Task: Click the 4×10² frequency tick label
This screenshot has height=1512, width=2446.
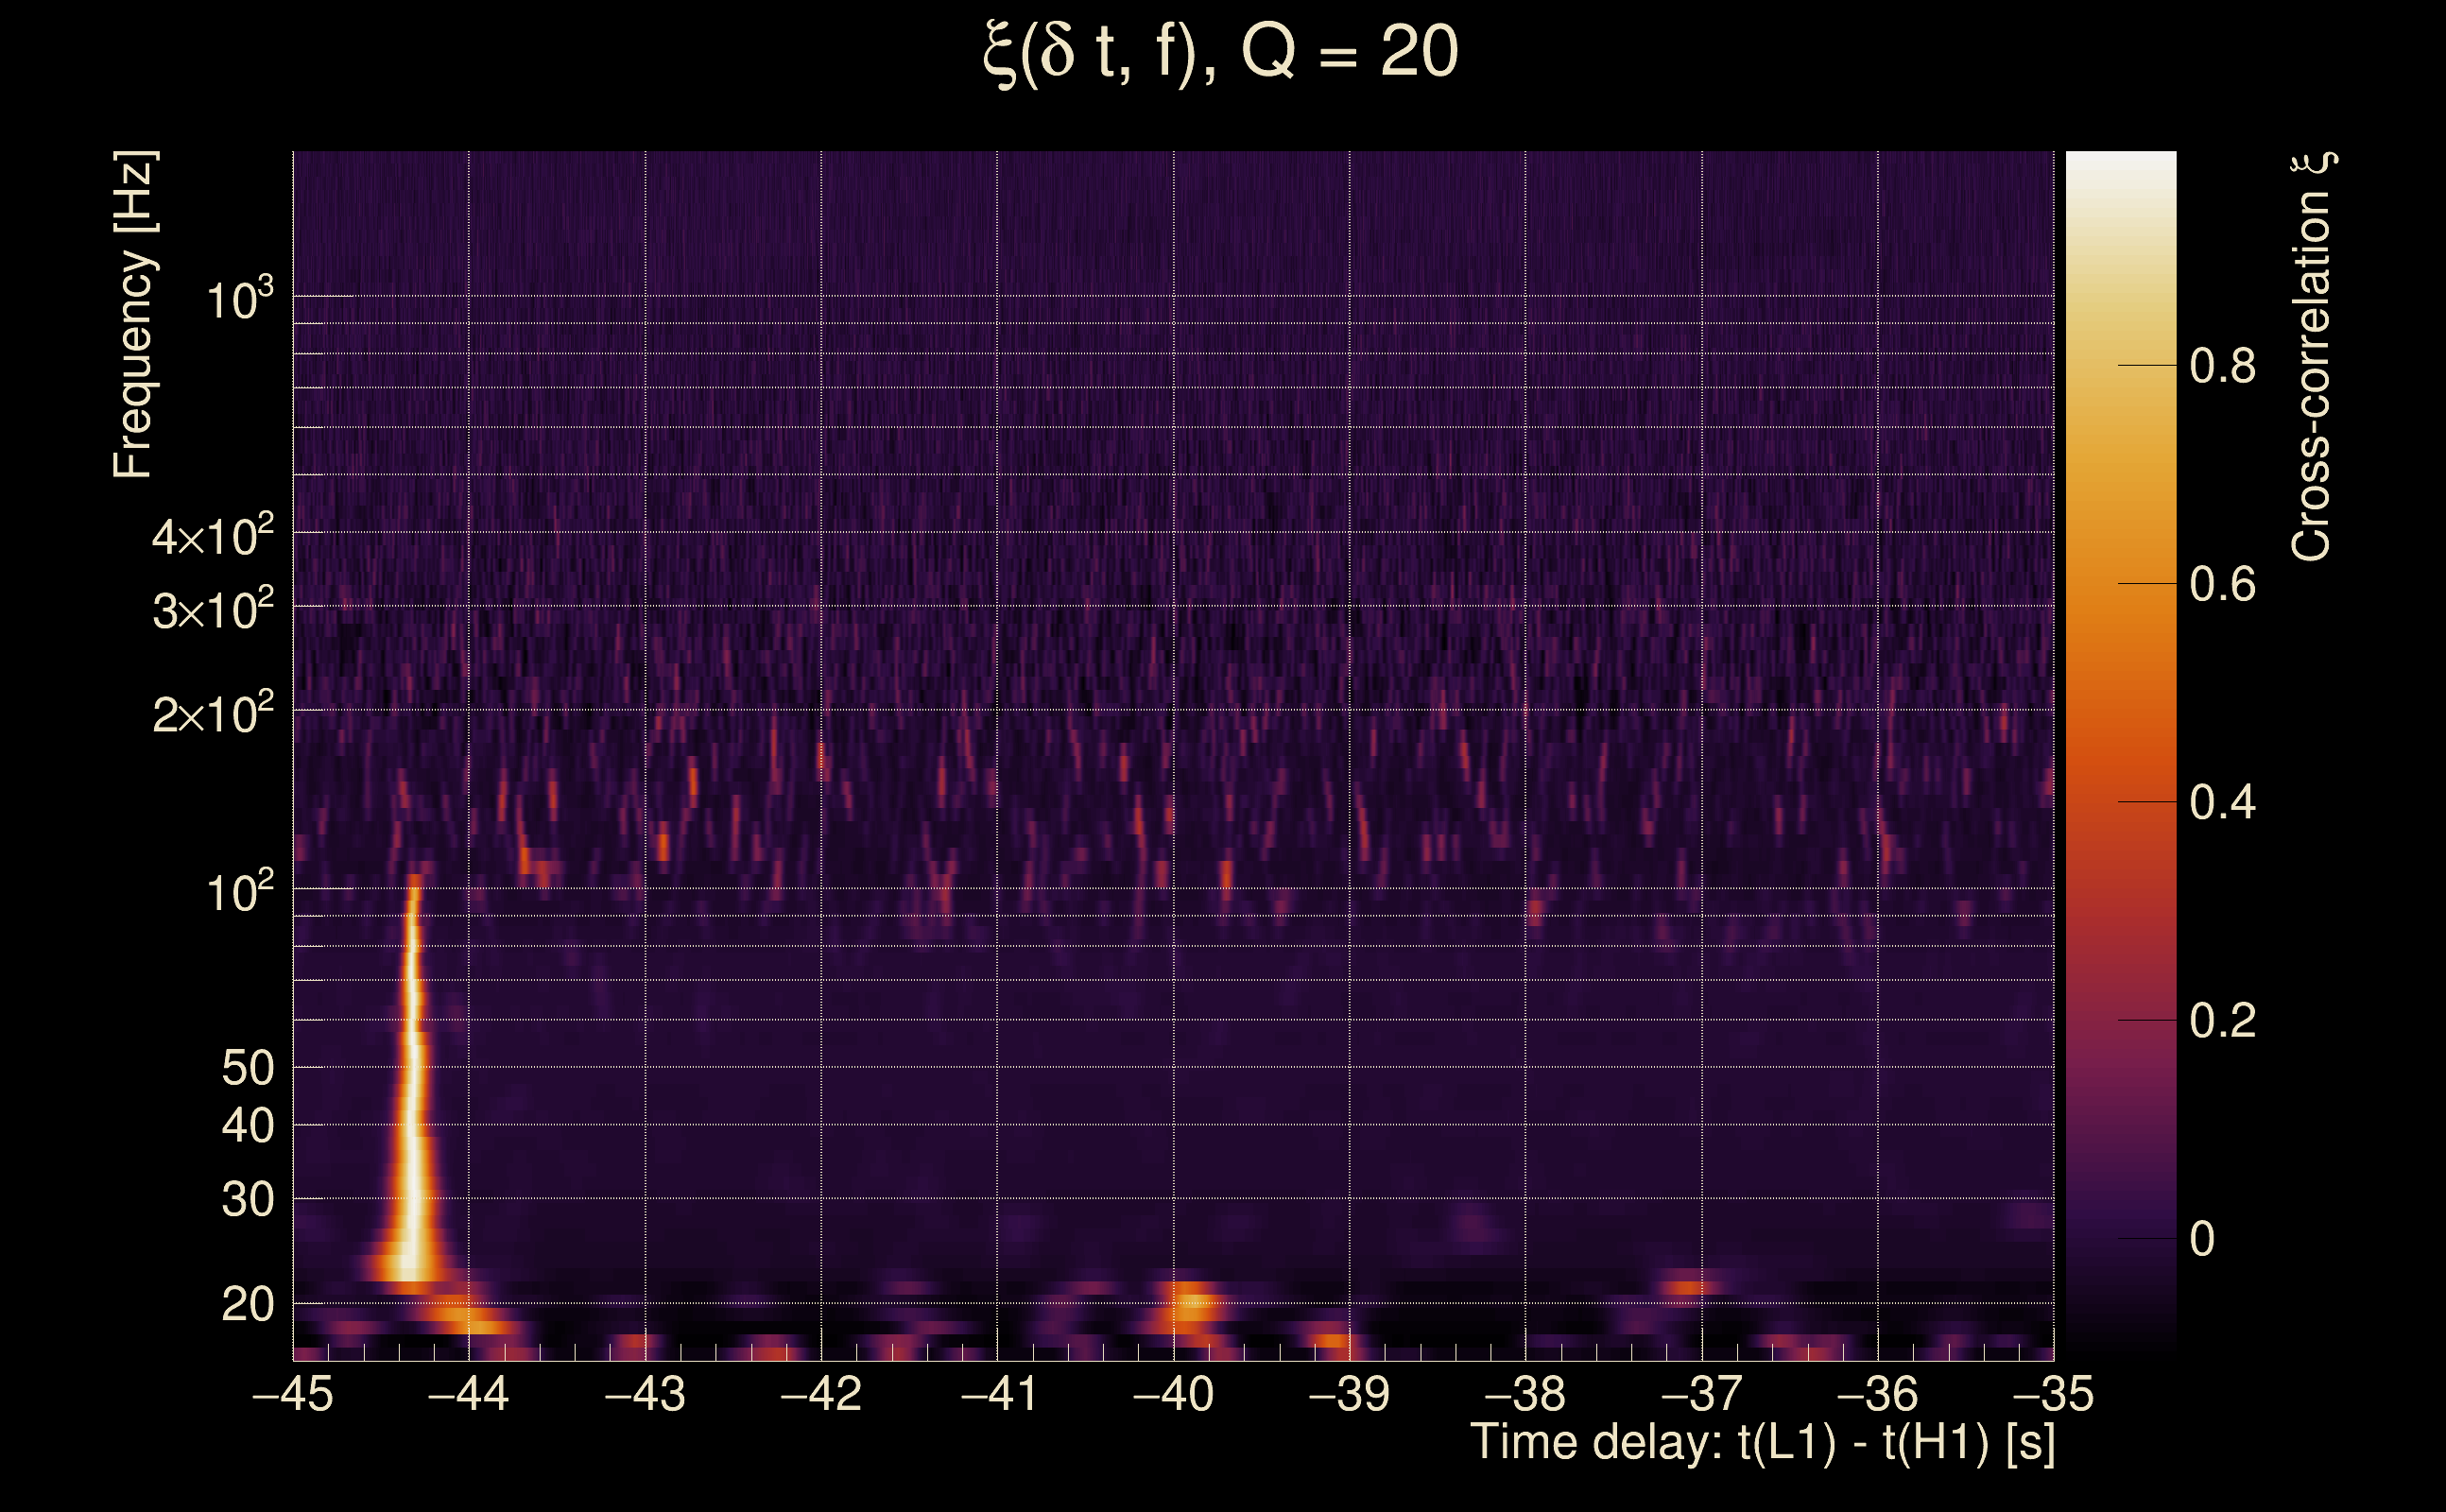Action: [x=212, y=536]
